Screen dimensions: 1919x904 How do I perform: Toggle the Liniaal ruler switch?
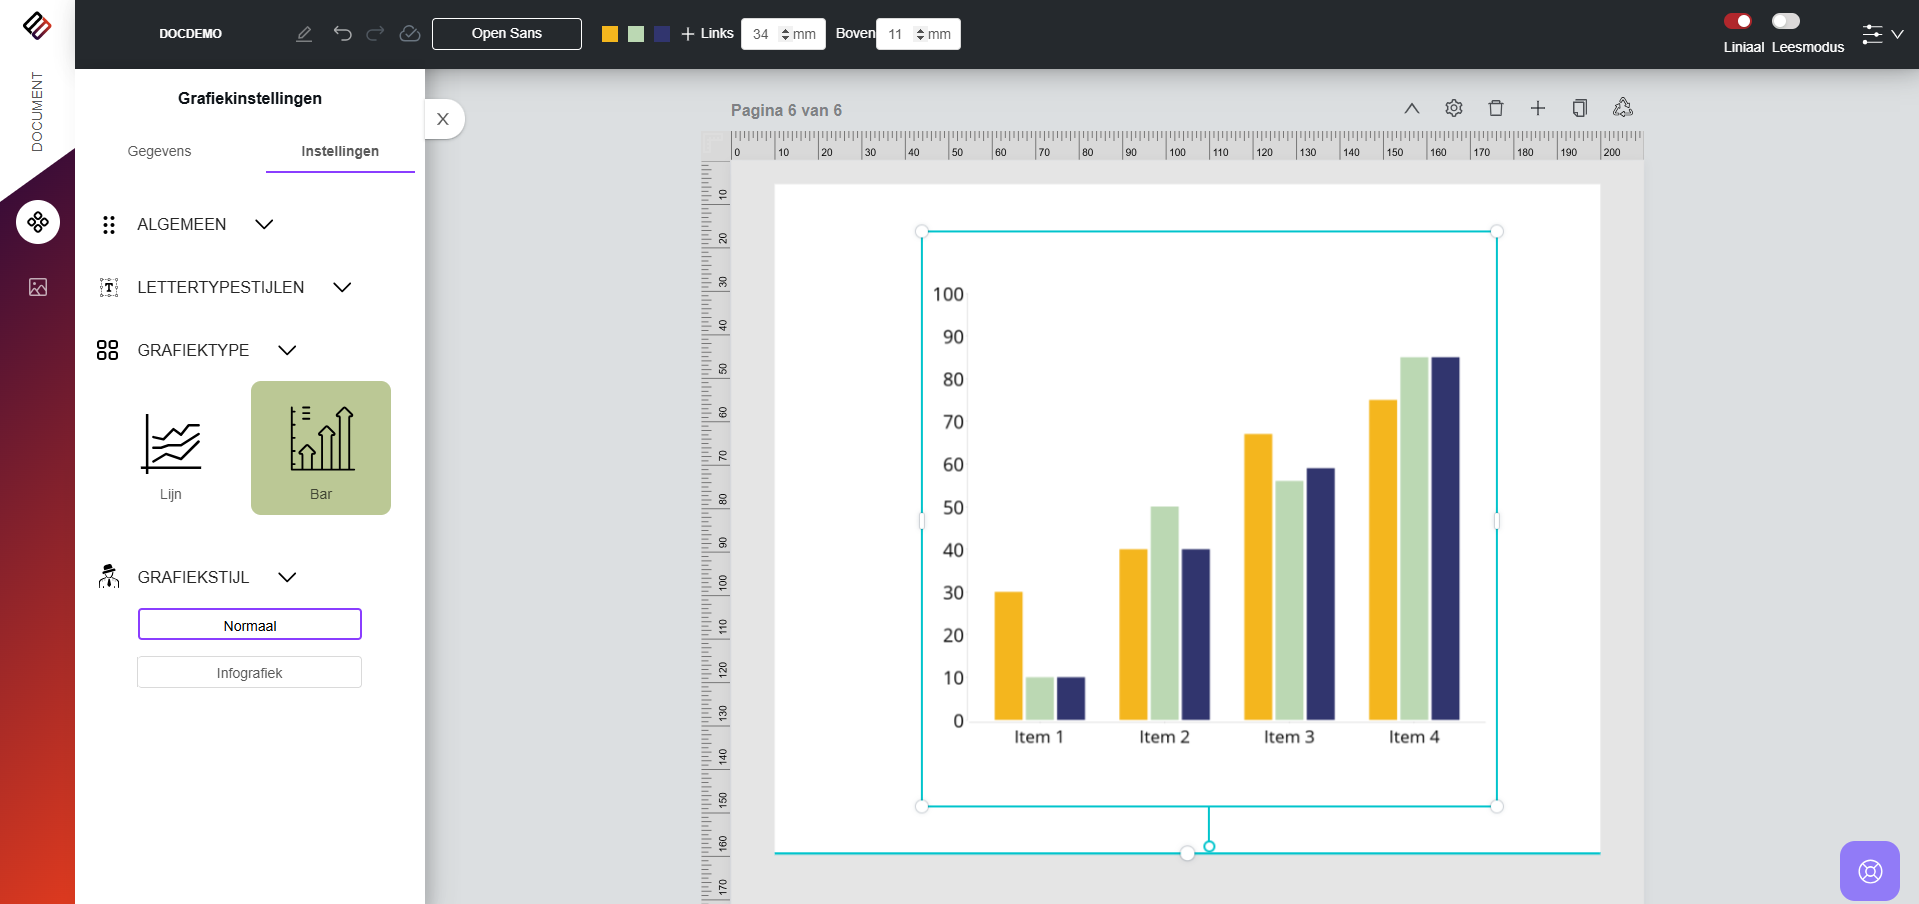coord(1738,21)
